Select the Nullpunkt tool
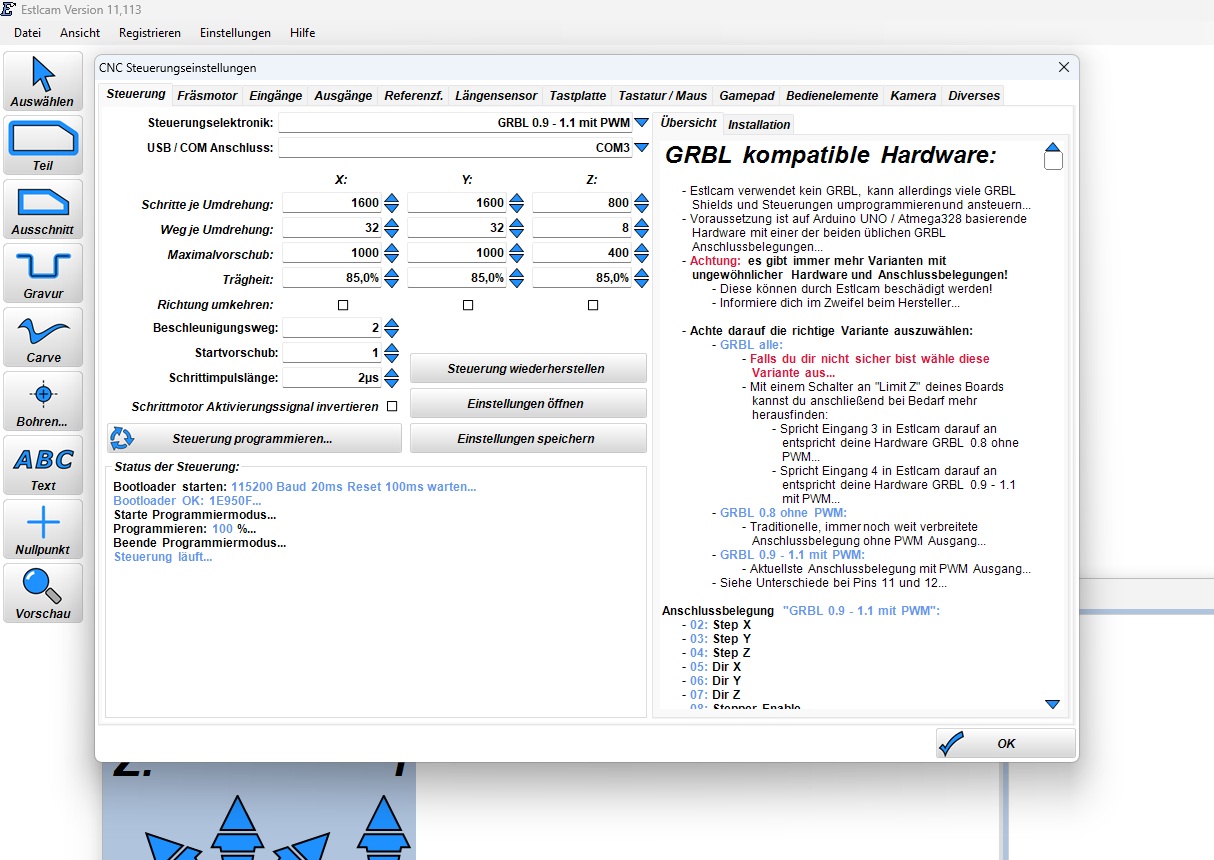Image resolution: width=1214 pixels, height=860 pixels. [x=43, y=529]
